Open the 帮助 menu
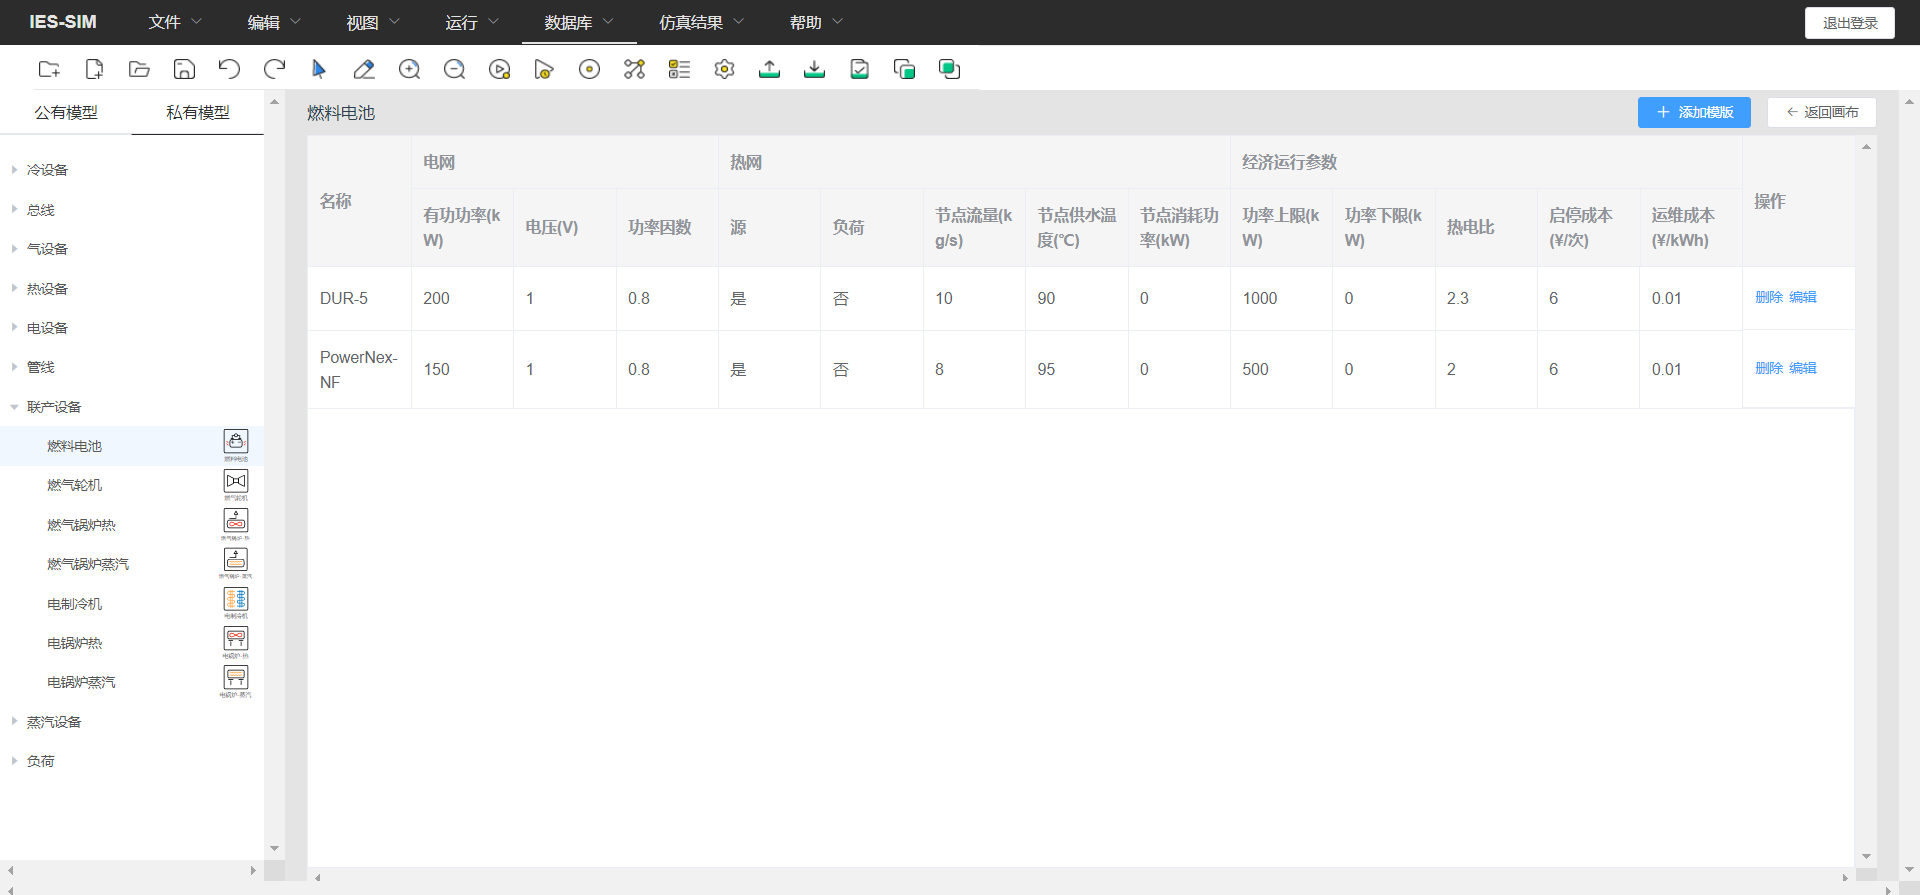1920x895 pixels. (x=816, y=22)
